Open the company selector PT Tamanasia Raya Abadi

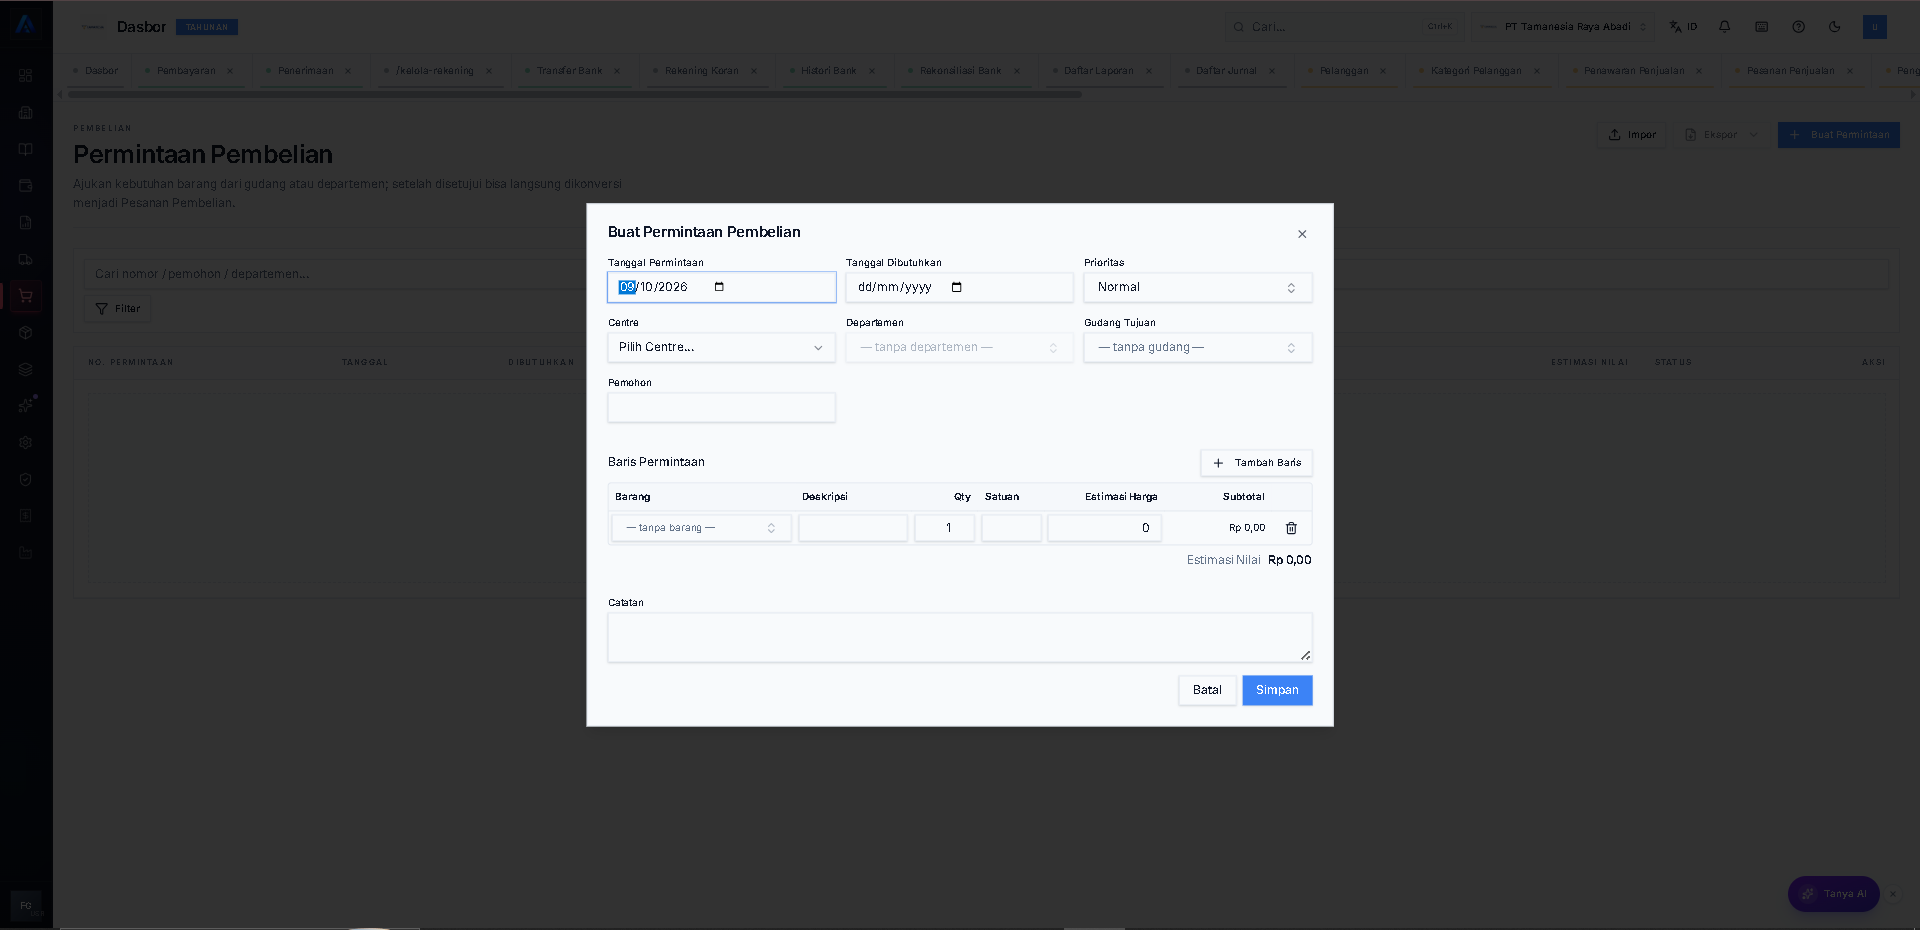coord(1564,27)
